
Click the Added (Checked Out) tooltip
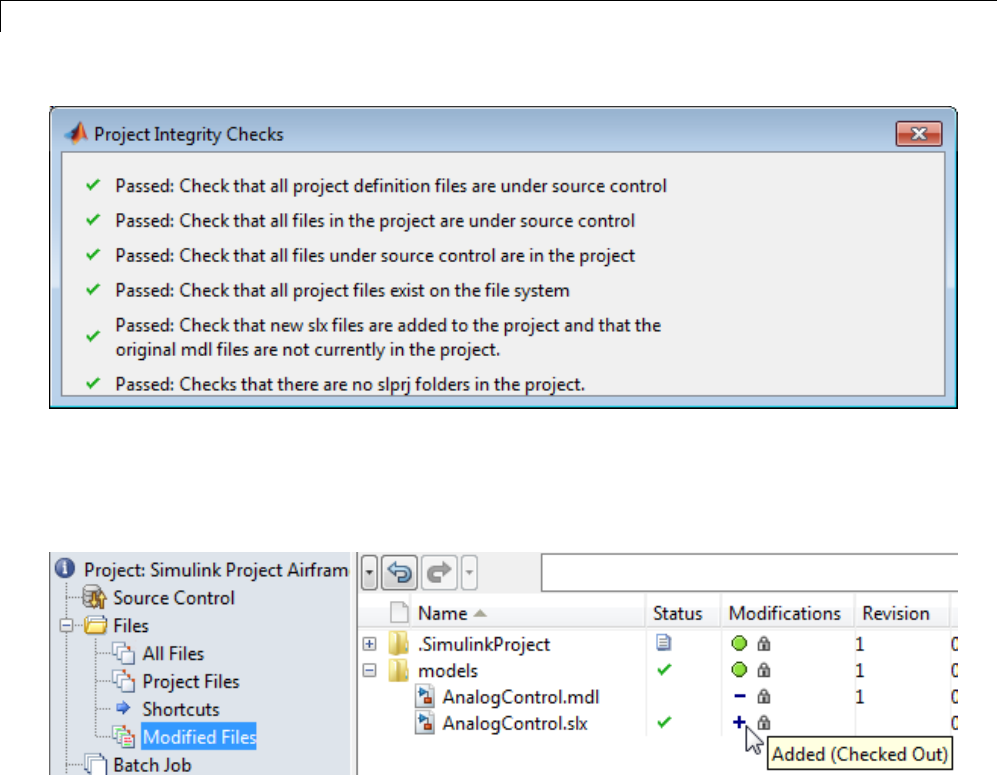(860, 754)
